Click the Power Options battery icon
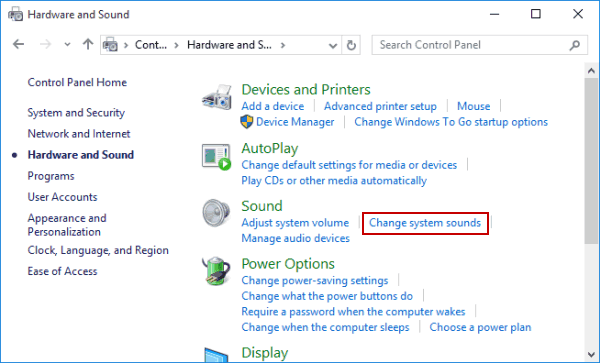Image resolution: width=600 pixels, height=363 pixels. tap(217, 271)
